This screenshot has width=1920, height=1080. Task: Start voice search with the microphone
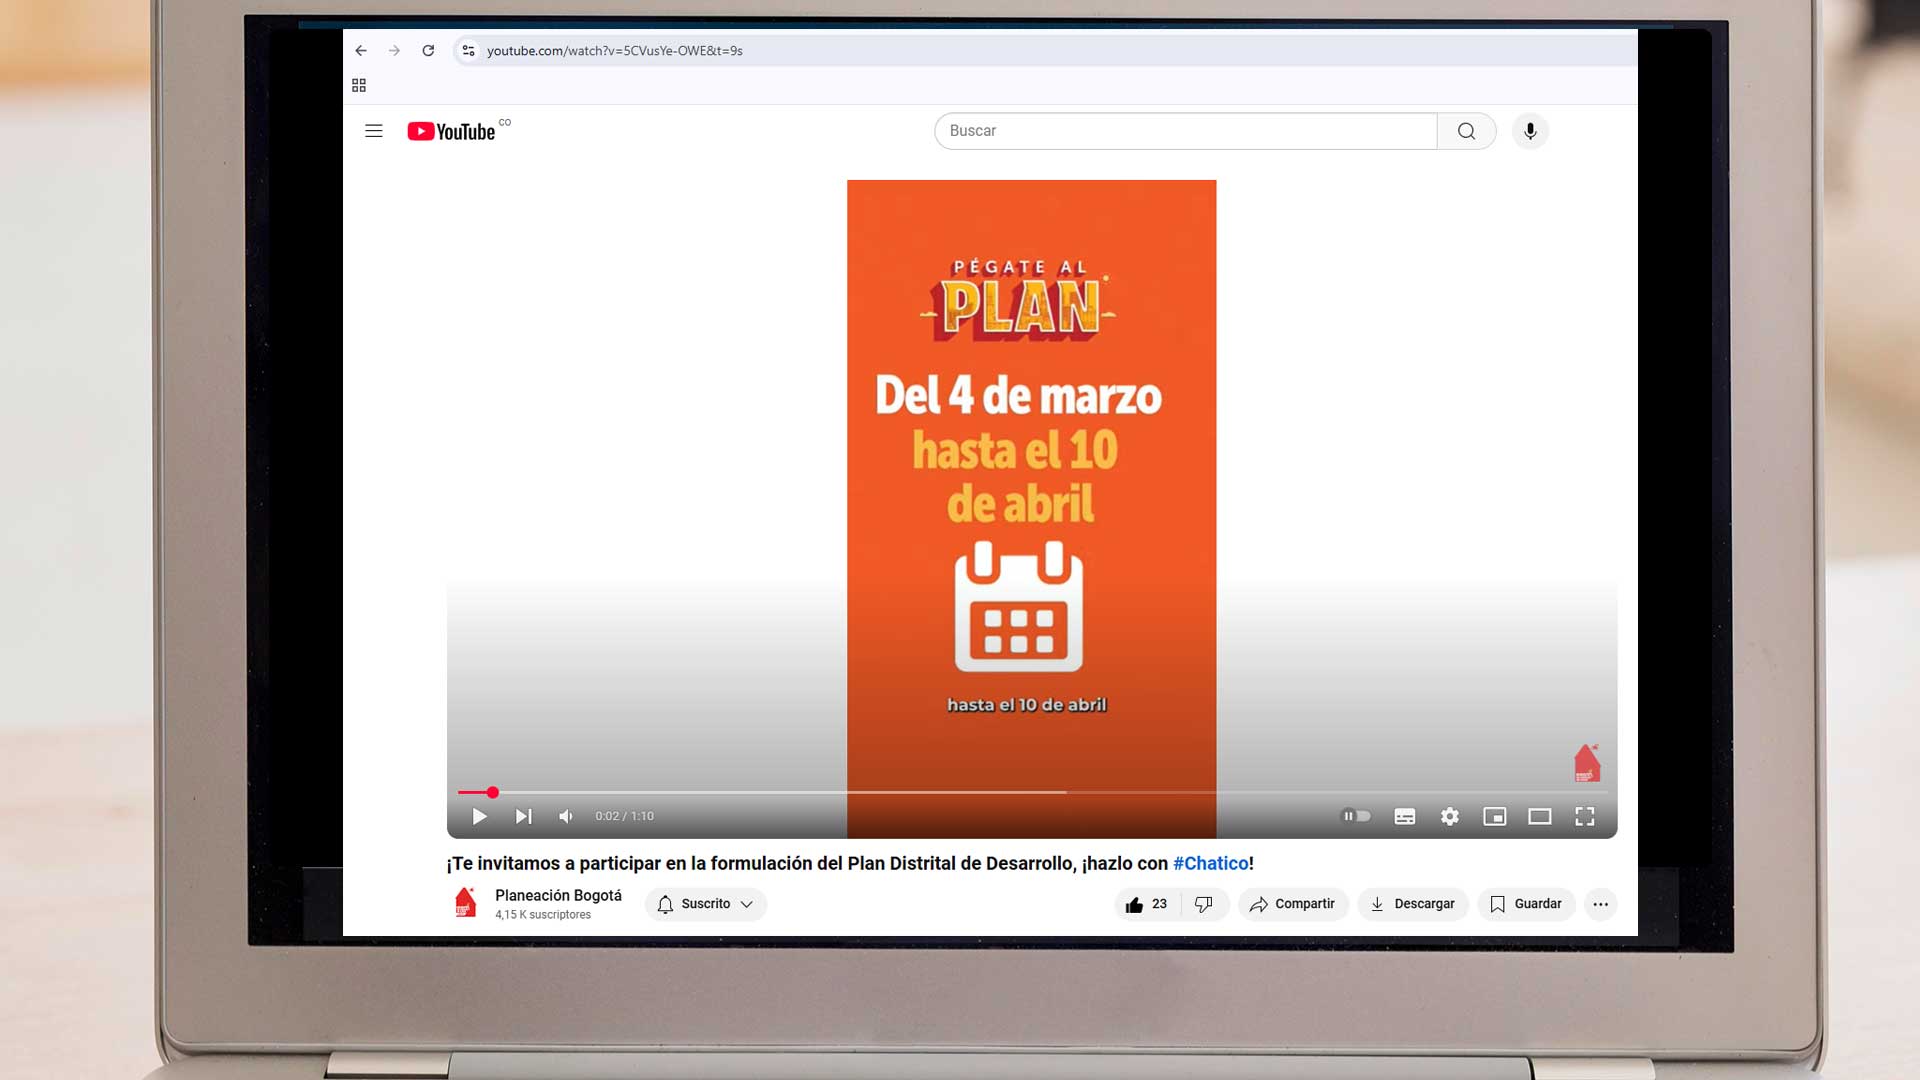(x=1530, y=131)
